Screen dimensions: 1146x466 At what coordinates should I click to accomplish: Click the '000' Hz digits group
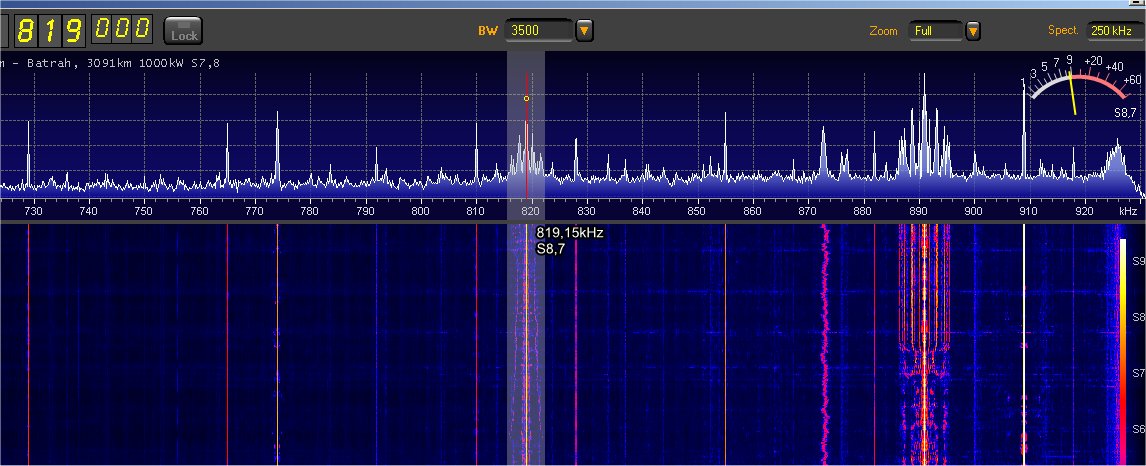click(123, 30)
